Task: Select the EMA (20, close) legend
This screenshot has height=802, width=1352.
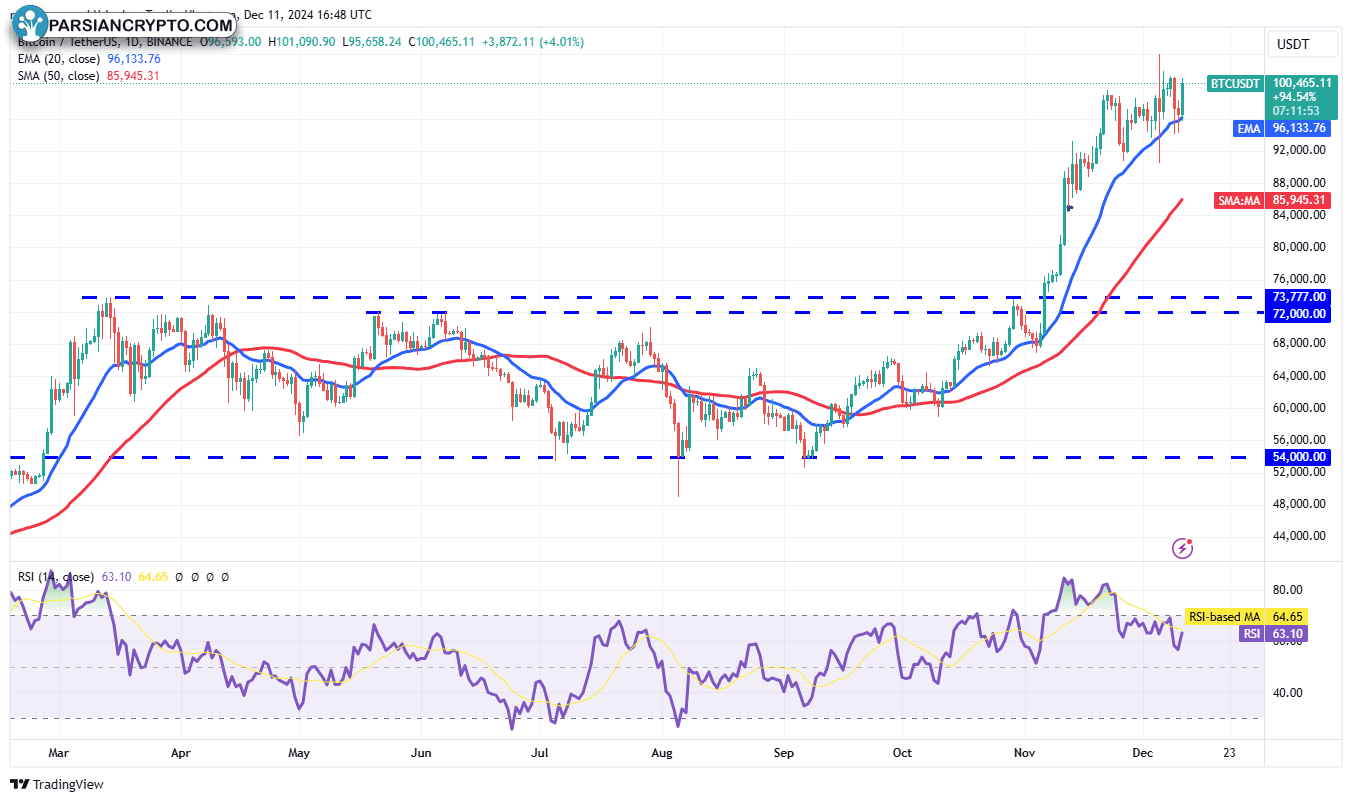Action: coord(57,59)
